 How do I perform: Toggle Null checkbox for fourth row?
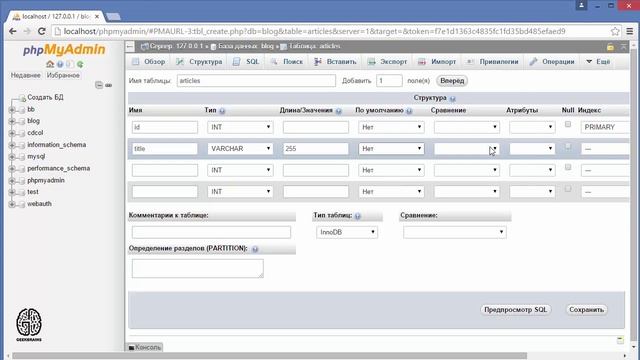click(568, 189)
